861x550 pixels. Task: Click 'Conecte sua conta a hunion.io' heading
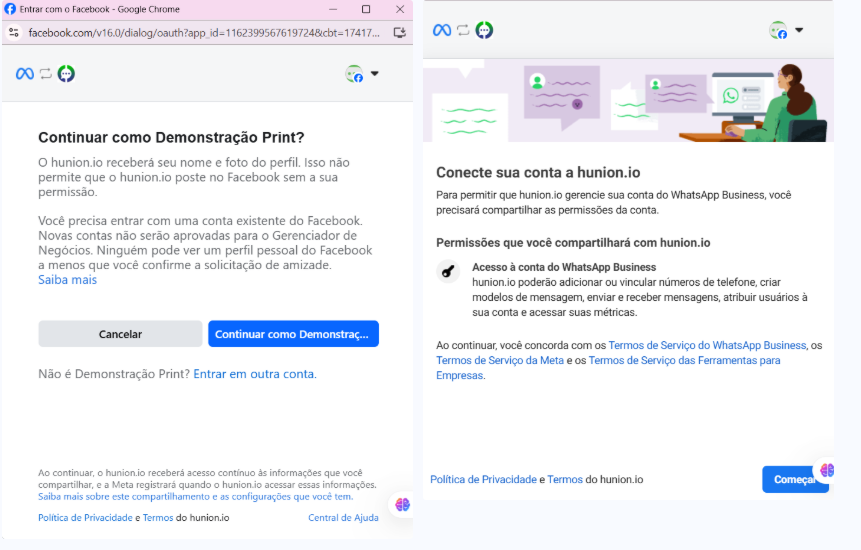(538, 172)
